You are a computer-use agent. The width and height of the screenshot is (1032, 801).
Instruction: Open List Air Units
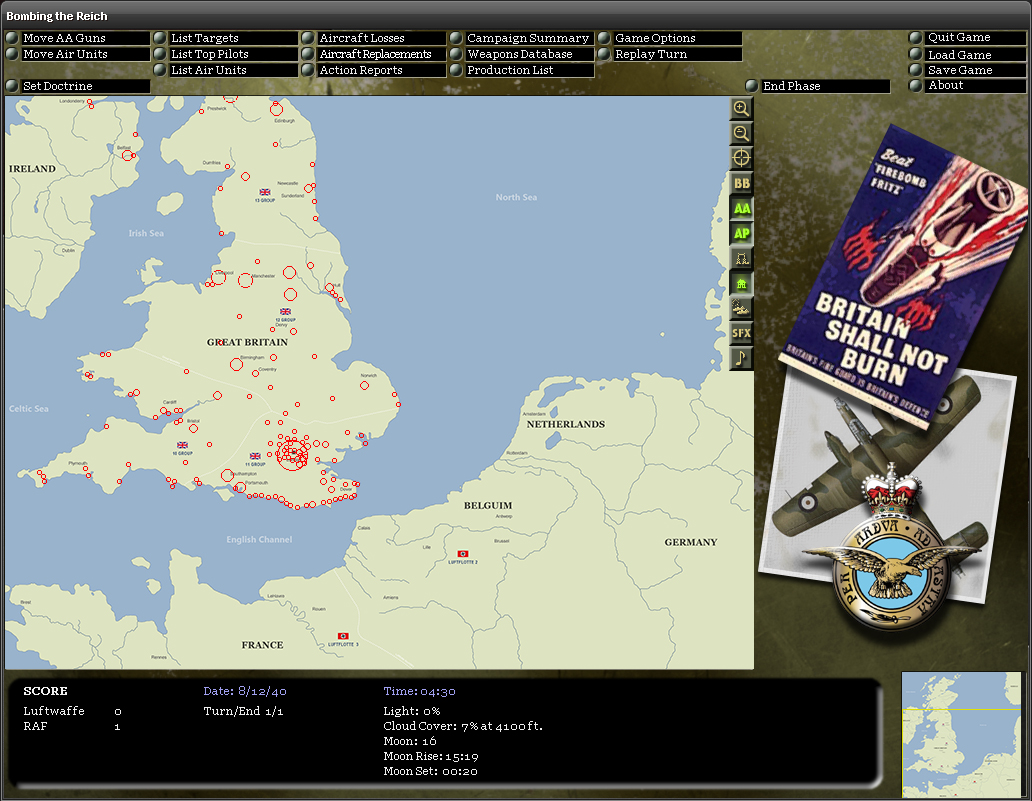(226, 70)
